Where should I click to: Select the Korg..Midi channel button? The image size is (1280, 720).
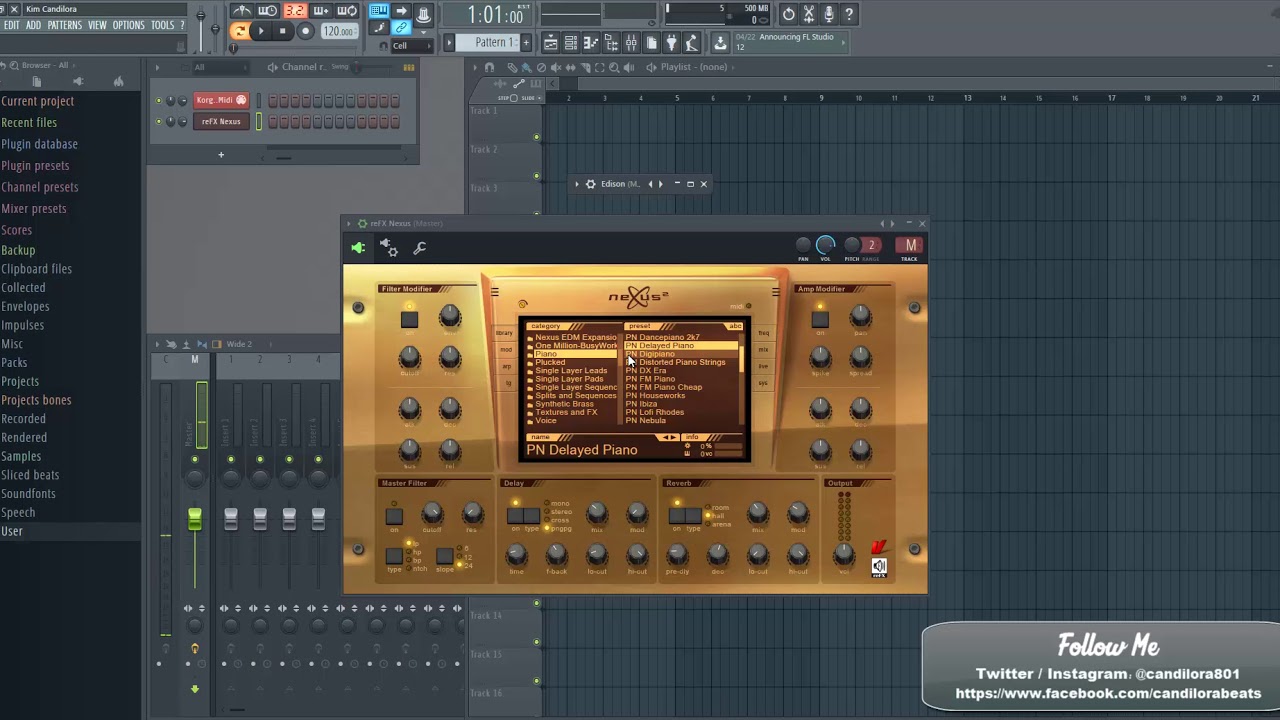click(220, 100)
